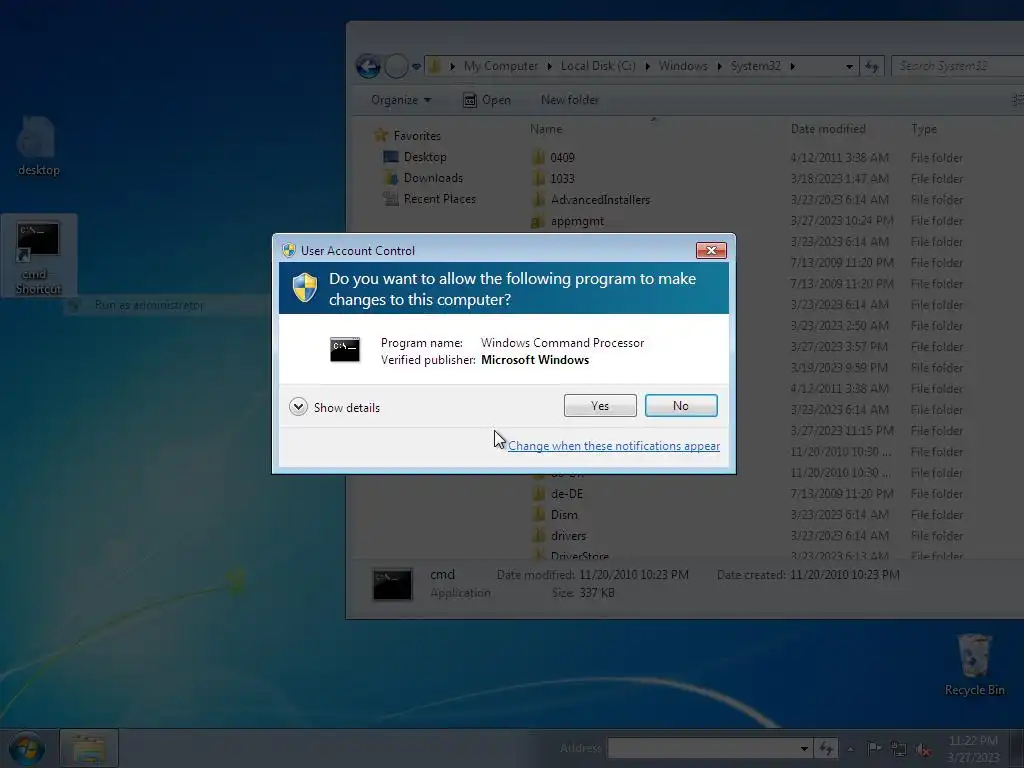Select the cmd Shortcut desktop icon
Image resolution: width=1024 pixels, height=768 pixels.
39,257
